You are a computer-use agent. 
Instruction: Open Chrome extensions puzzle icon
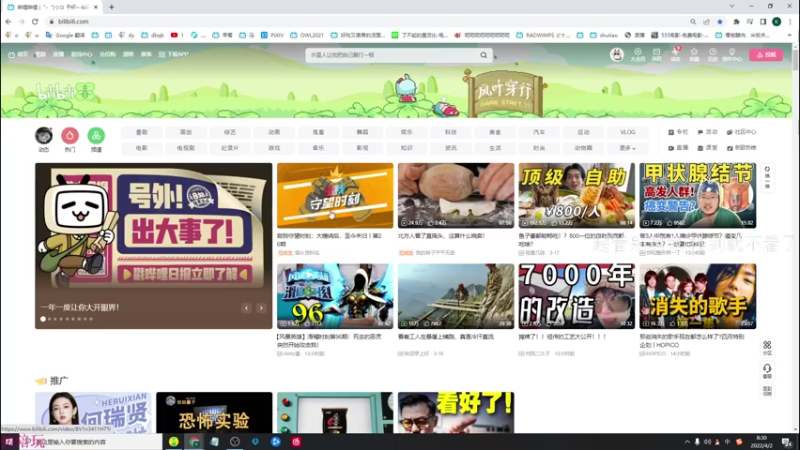(x=736, y=21)
